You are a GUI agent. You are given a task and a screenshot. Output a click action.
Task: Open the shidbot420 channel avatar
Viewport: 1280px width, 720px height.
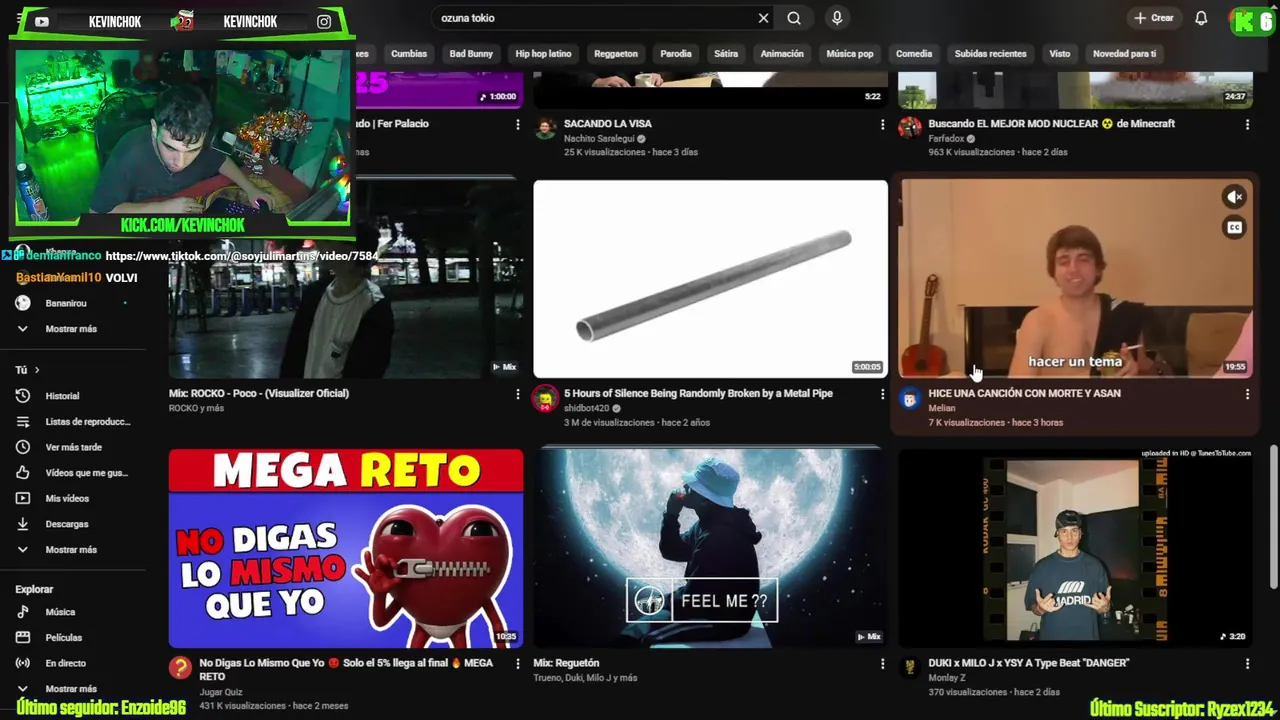(545, 399)
